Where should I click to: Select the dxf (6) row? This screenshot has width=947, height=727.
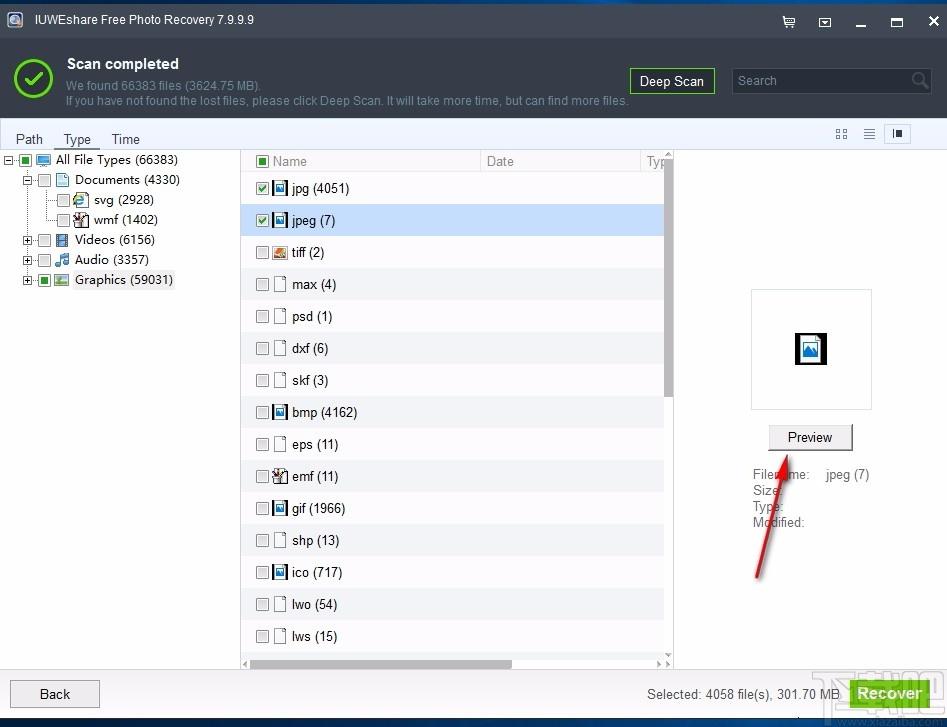(x=452, y=348)
